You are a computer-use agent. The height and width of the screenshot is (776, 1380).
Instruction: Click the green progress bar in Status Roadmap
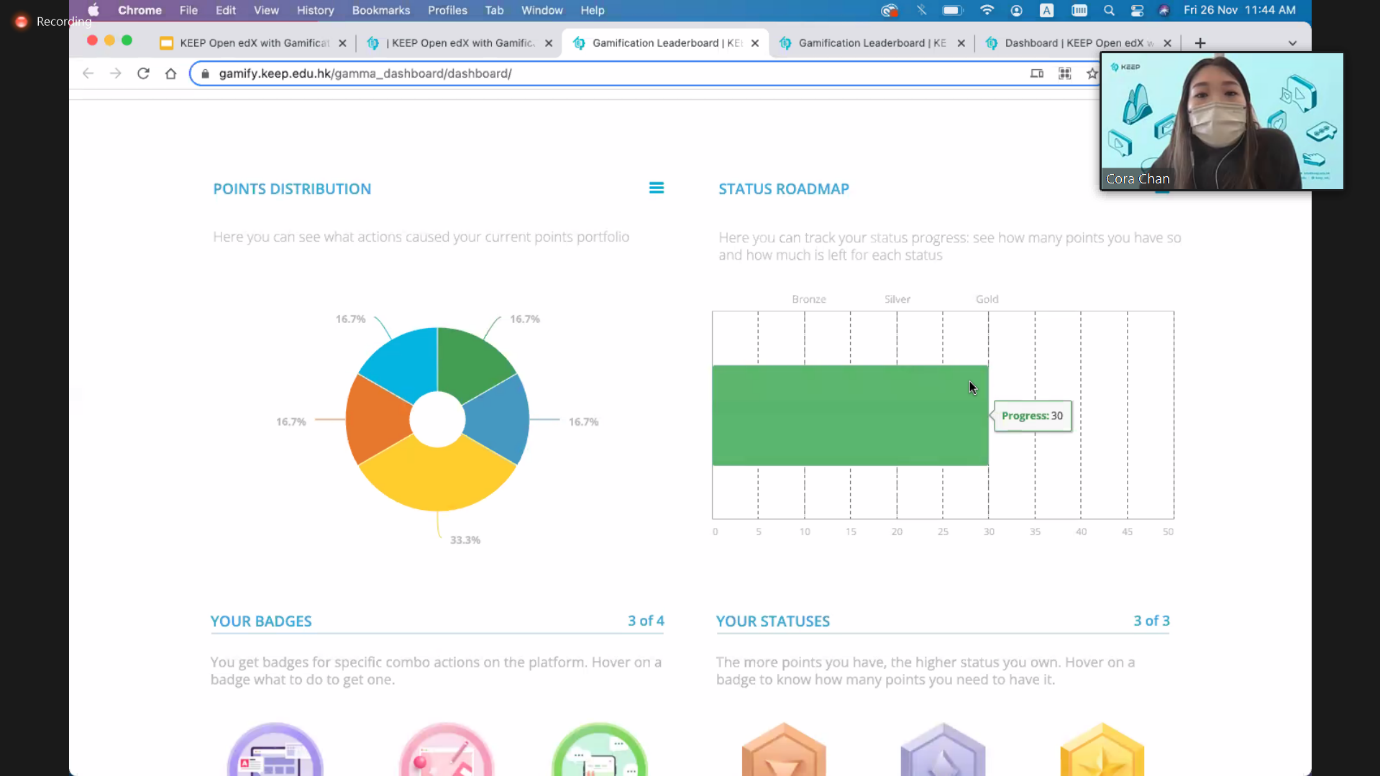coord(850,415)
